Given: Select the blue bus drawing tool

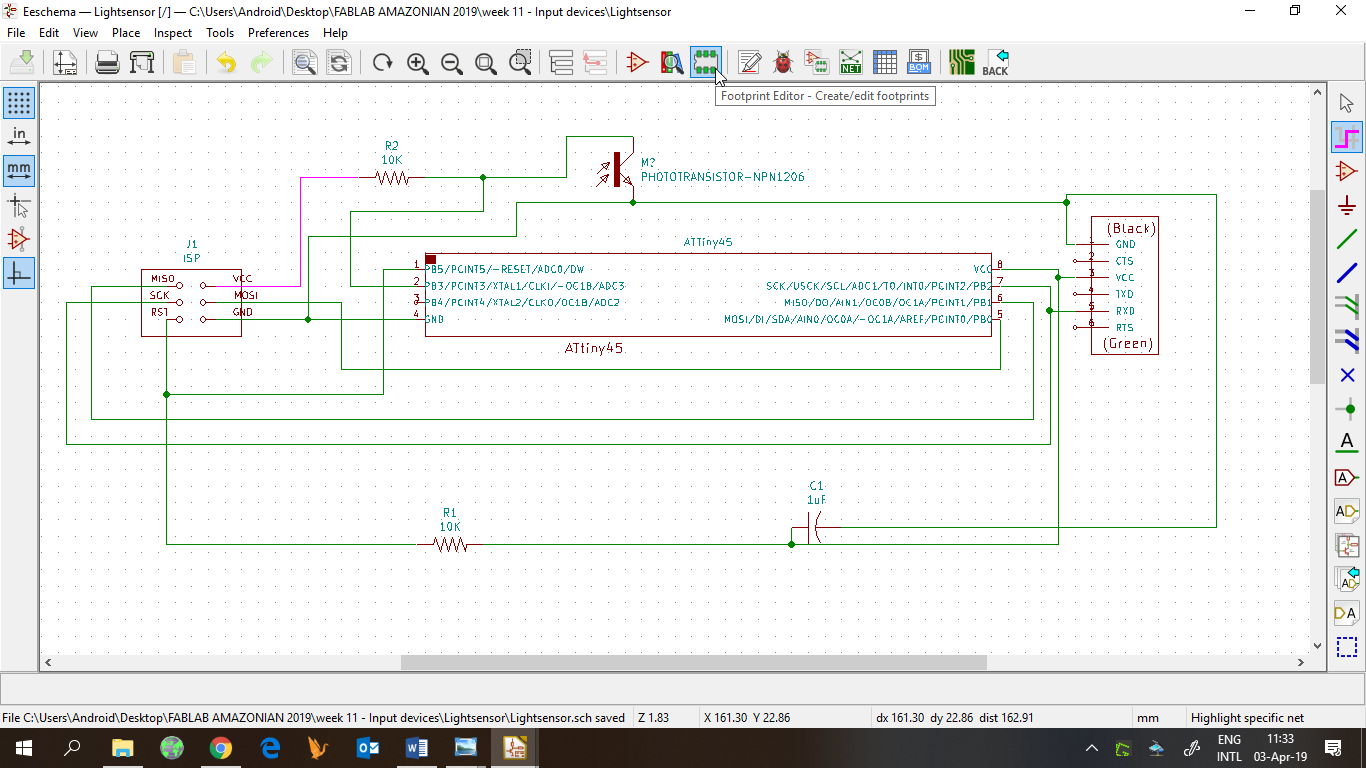Looking at the screenshot, I should [1347, 273].
